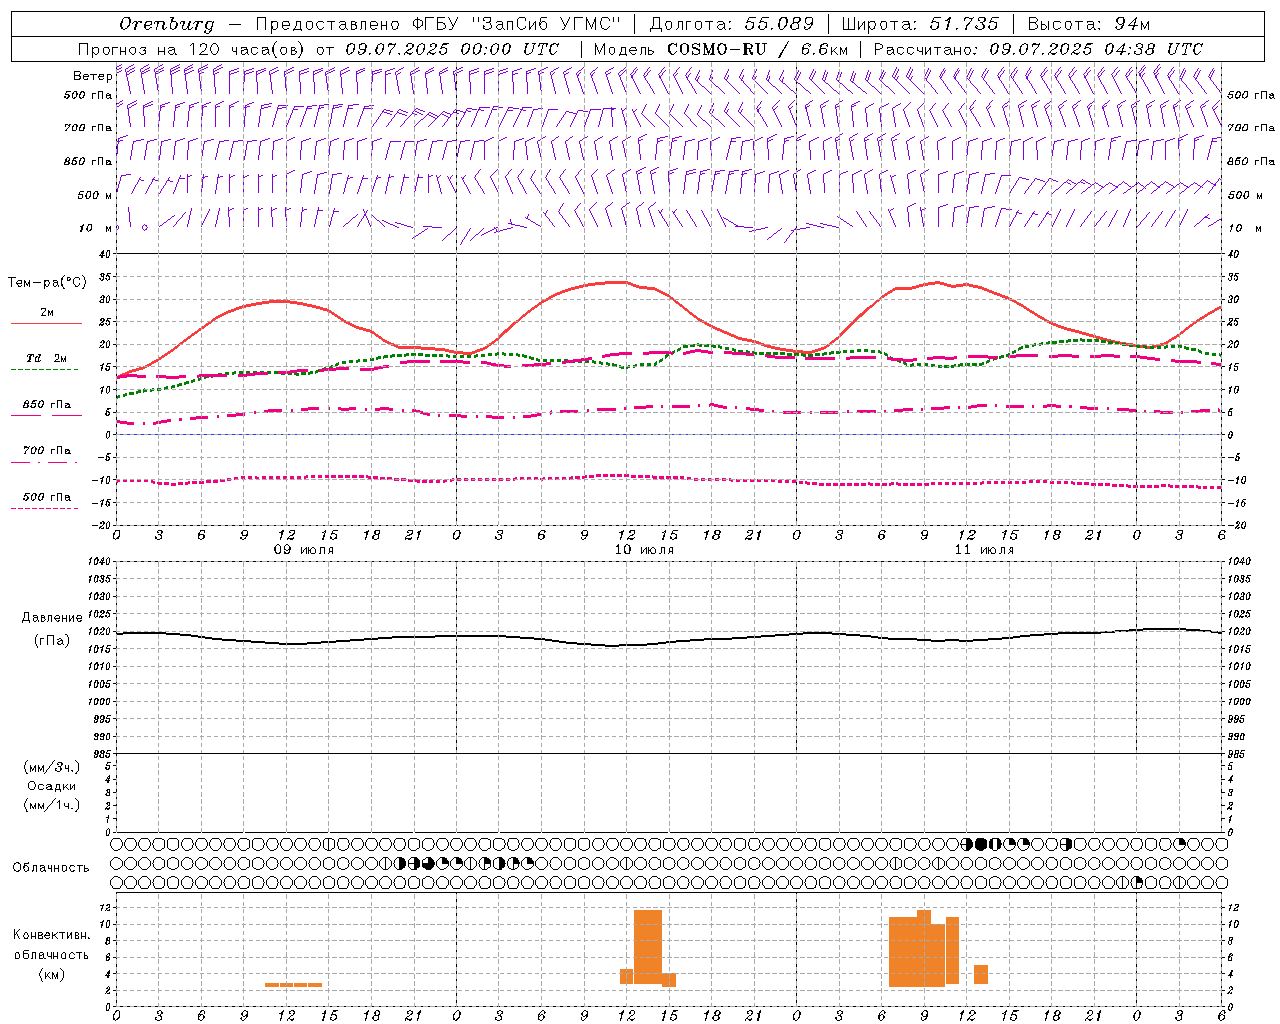The height and width of the screenshot is (1024, 1280).
Task: Select the (мм/1ч.) precipitation unit label
Action: coord(52,805)
